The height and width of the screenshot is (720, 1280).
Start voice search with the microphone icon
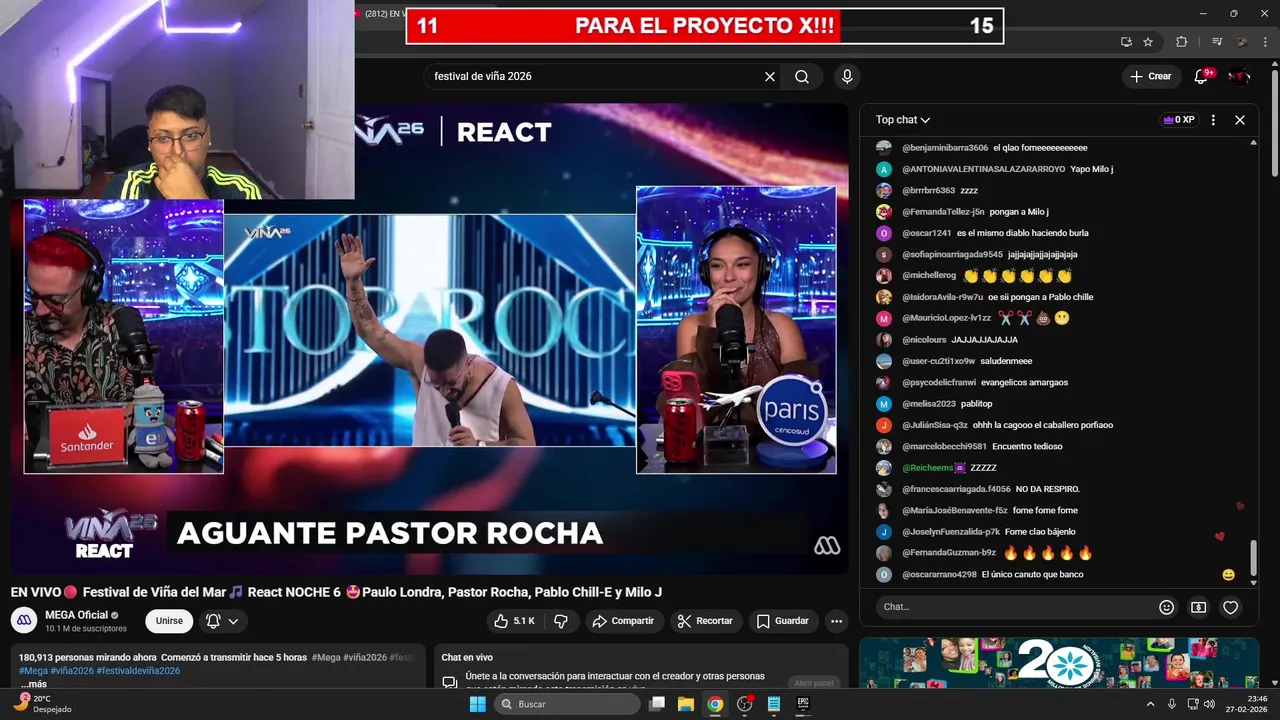pyautogui.click(x=847, y=77)
